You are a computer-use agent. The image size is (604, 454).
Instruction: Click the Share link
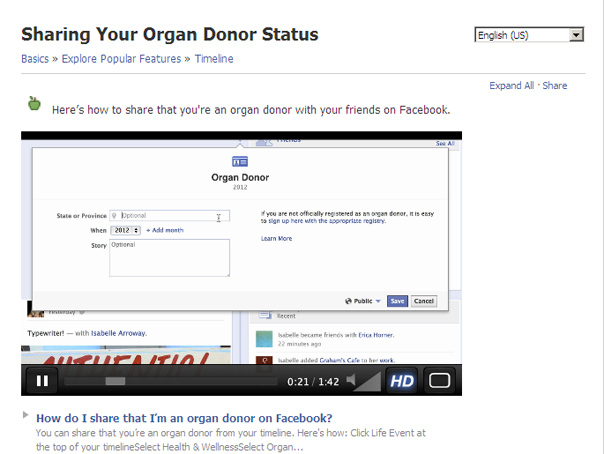click(555, 85)
